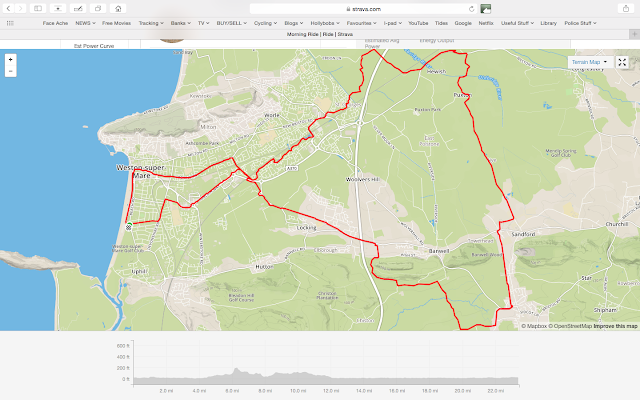Zoom out on the map
Screen dimensions: 640x400
click(x=10, y=71)
